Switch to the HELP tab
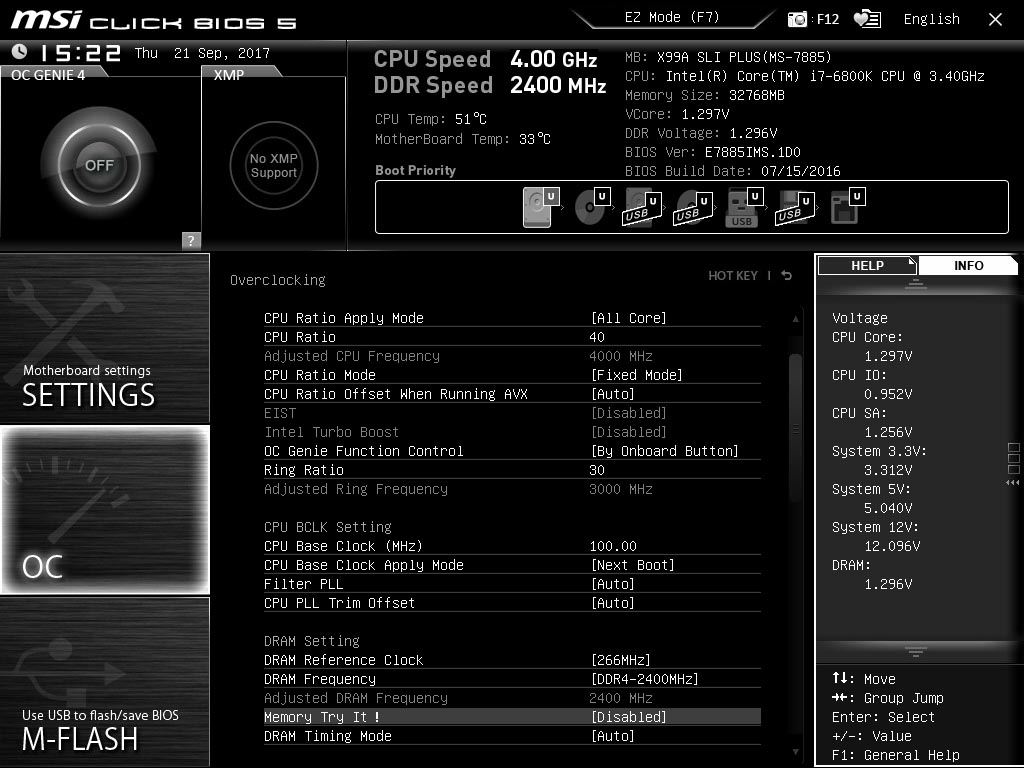1024x768 pixels. [x=867, y=265]
